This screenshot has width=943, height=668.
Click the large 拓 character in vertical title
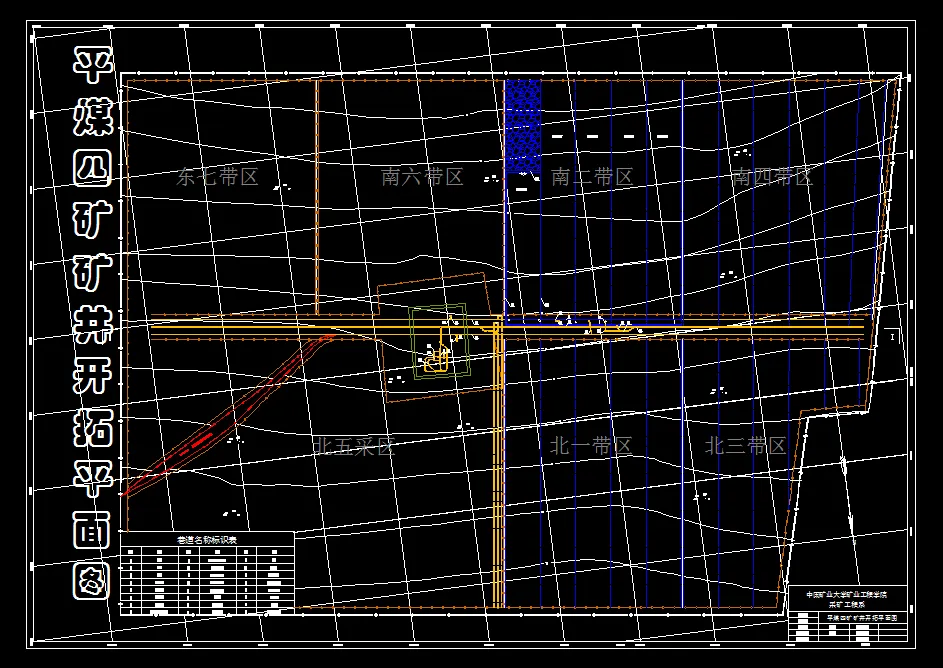coord(93,429)
